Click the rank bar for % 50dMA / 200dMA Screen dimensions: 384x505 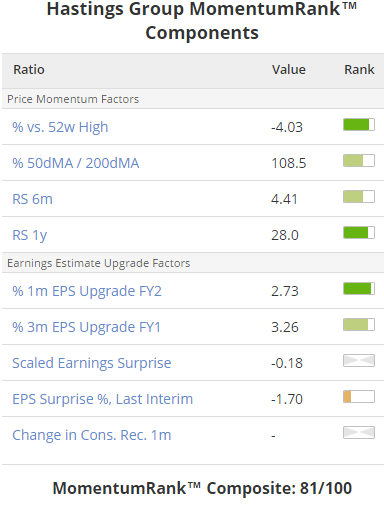pos(359,161)
